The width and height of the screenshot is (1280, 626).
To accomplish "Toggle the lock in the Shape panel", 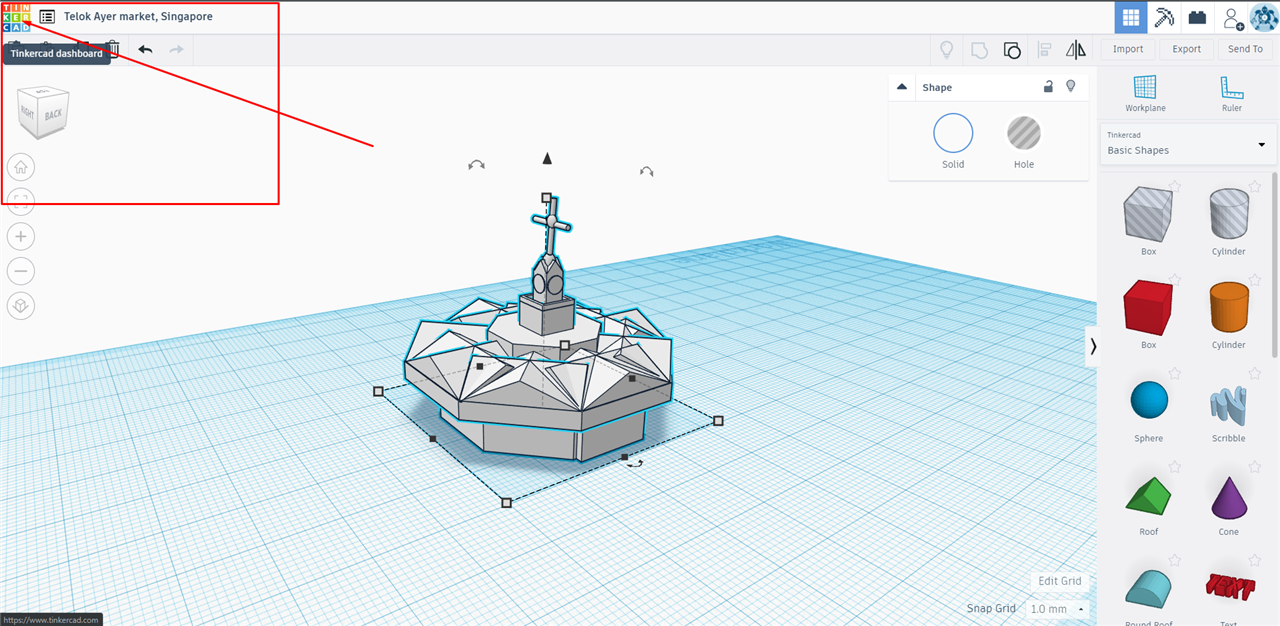I will click(x=1048, y=87).
